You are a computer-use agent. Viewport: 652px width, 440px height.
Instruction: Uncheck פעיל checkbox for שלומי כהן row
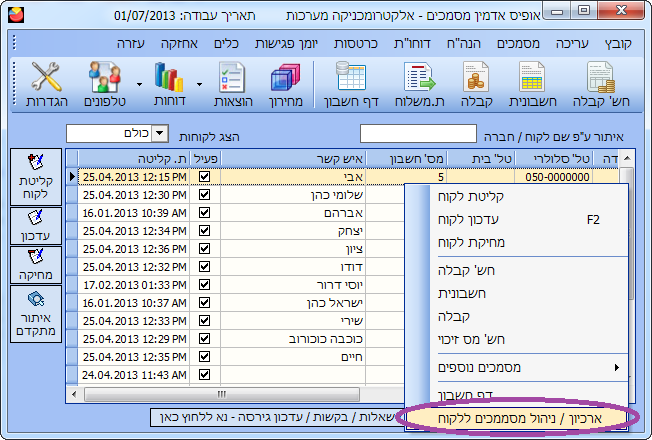pos(204,195)
